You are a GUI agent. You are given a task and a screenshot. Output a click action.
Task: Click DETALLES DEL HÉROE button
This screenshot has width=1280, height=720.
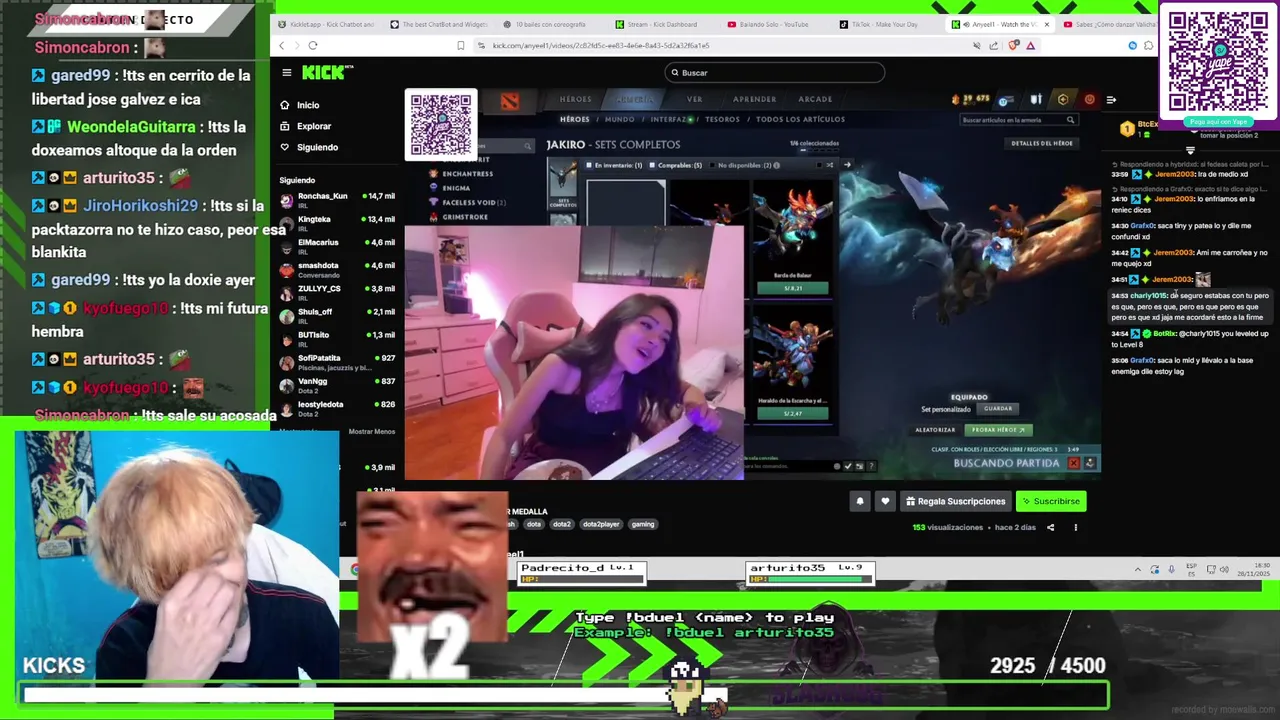click(1042, 143)
